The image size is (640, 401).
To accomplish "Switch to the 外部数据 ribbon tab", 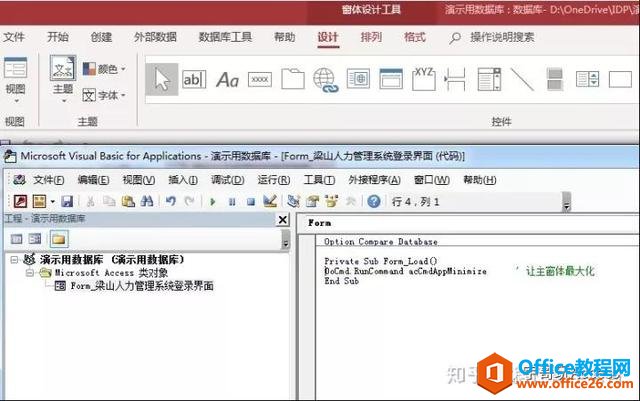I will pos(155,37).
